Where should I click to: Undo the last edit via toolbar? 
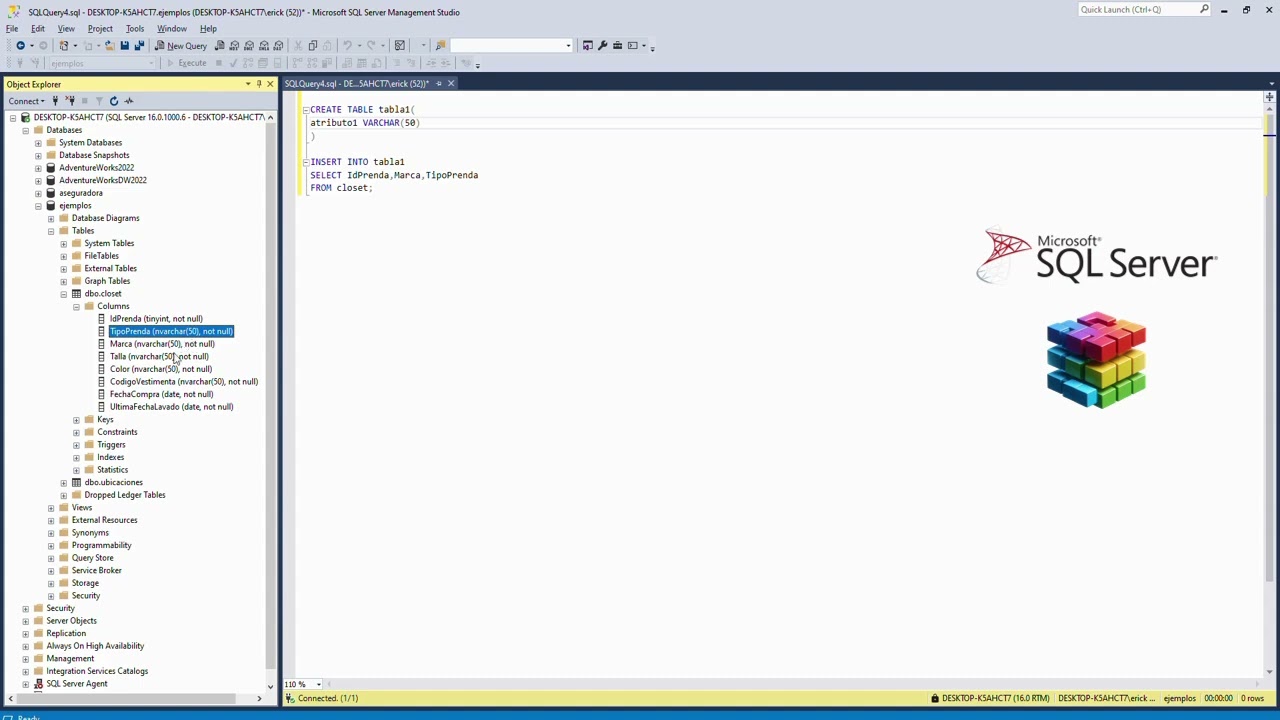347,45
